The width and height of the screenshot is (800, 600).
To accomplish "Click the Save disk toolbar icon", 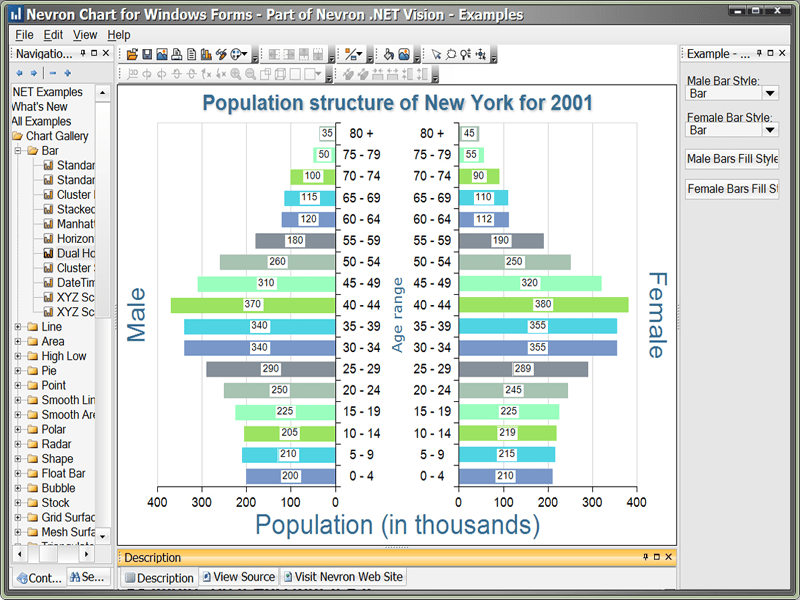I will coord(147,54).
